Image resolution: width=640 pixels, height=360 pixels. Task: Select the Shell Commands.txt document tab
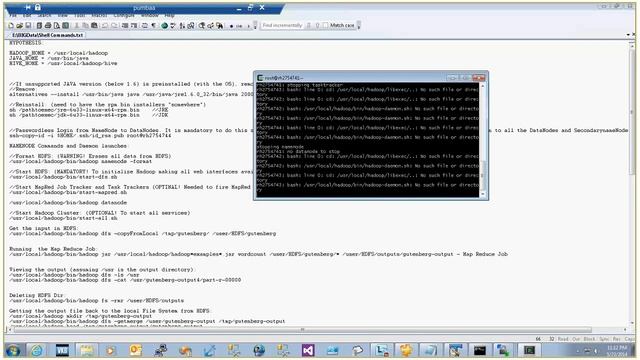tap(48, 35)
